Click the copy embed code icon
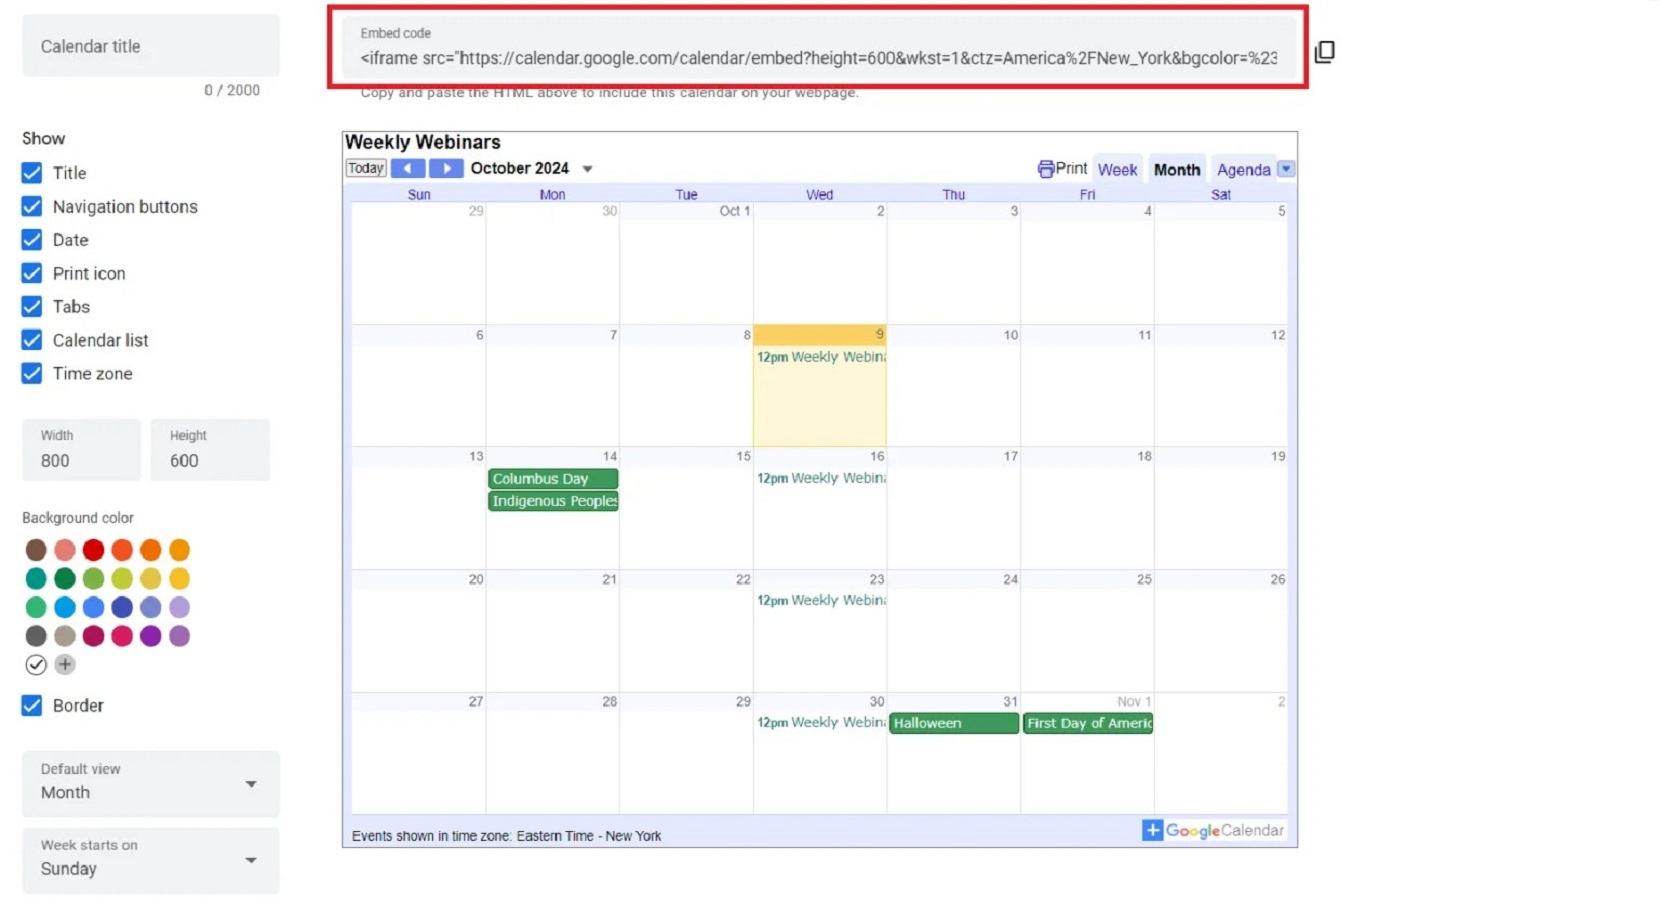This screenshot has height=913, width=1660. pos(1325,52)
